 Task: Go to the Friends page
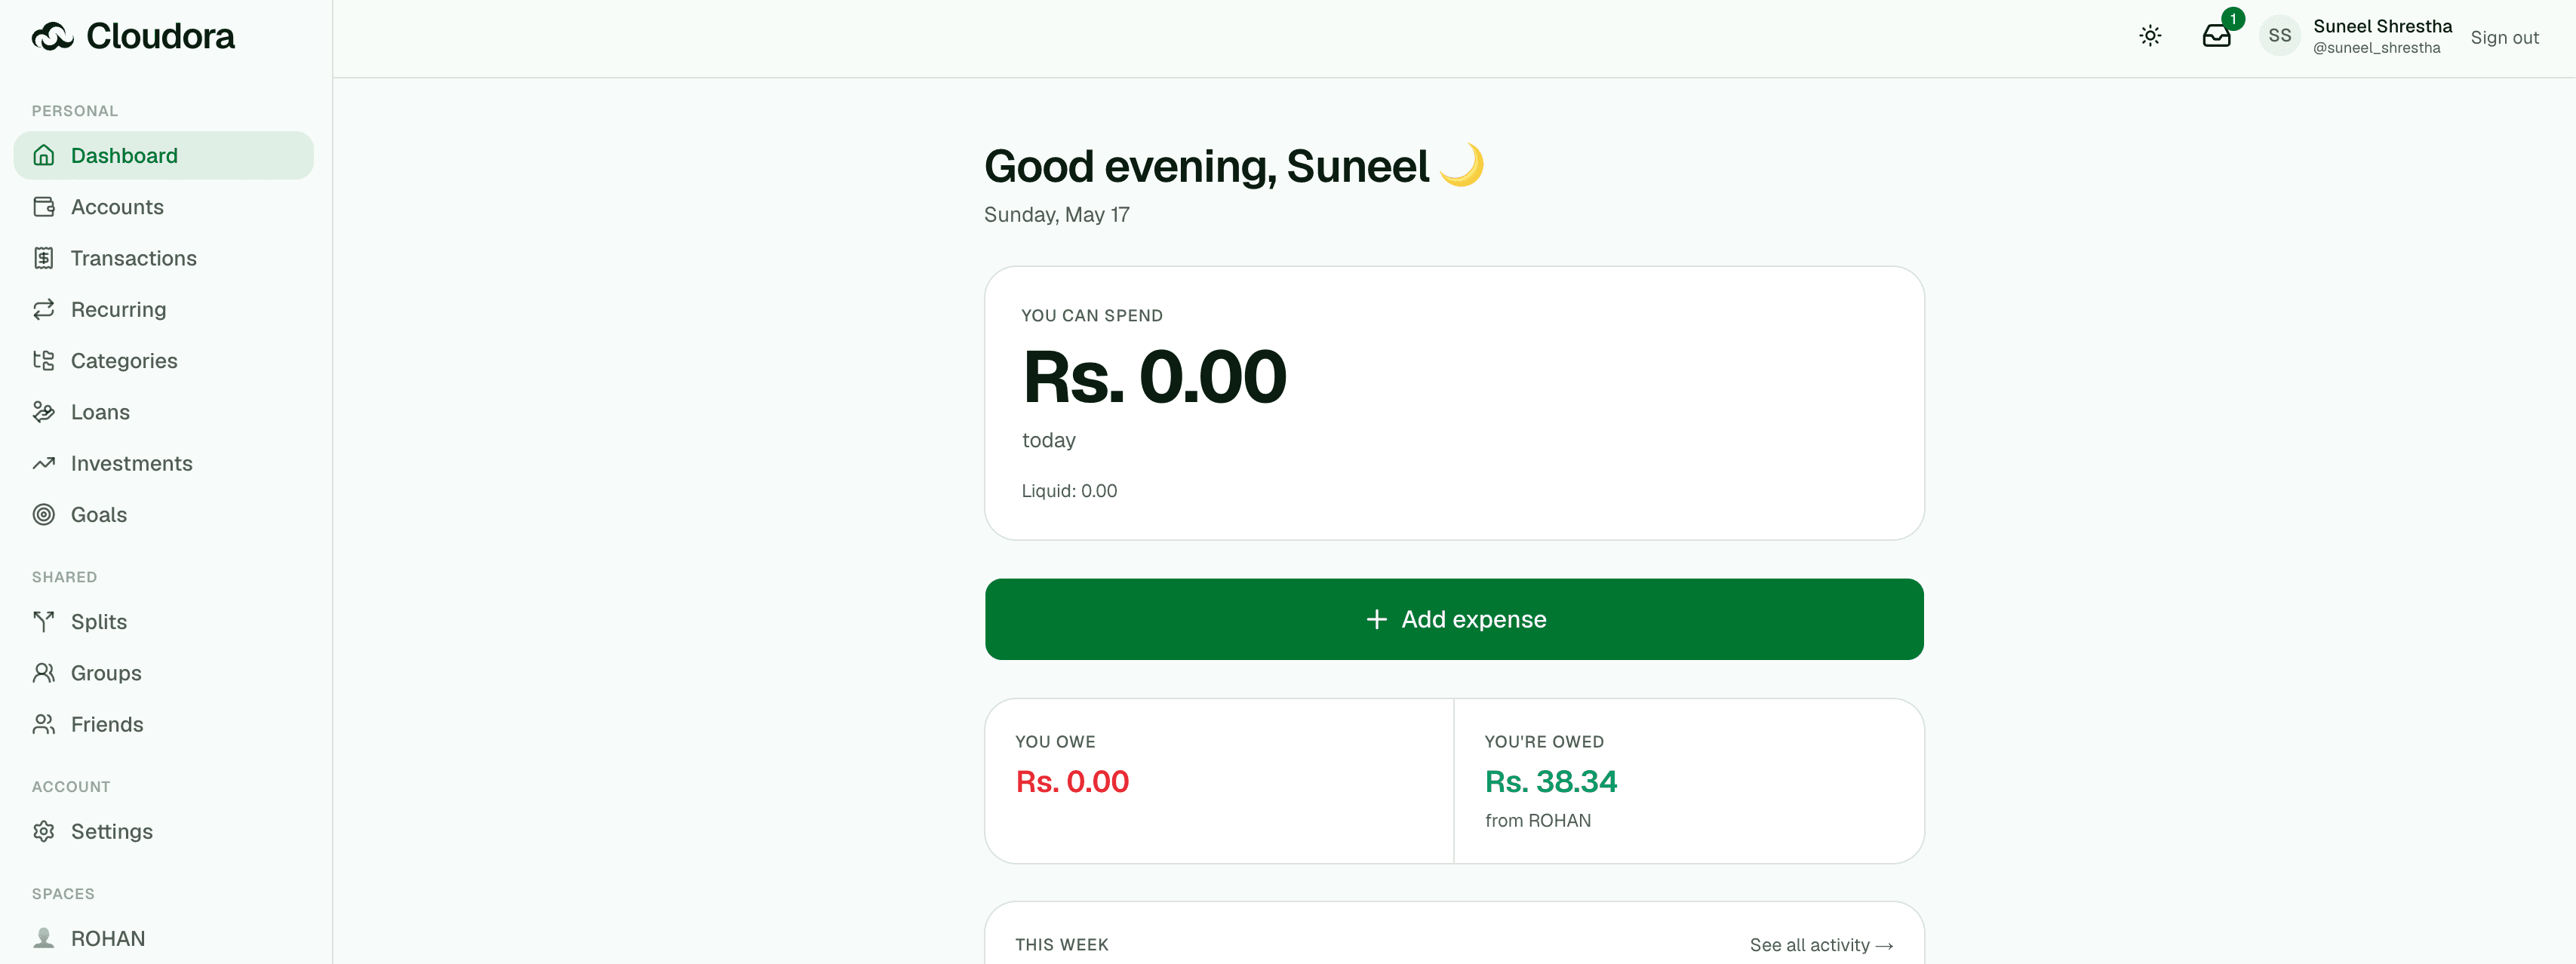point(163,724)
